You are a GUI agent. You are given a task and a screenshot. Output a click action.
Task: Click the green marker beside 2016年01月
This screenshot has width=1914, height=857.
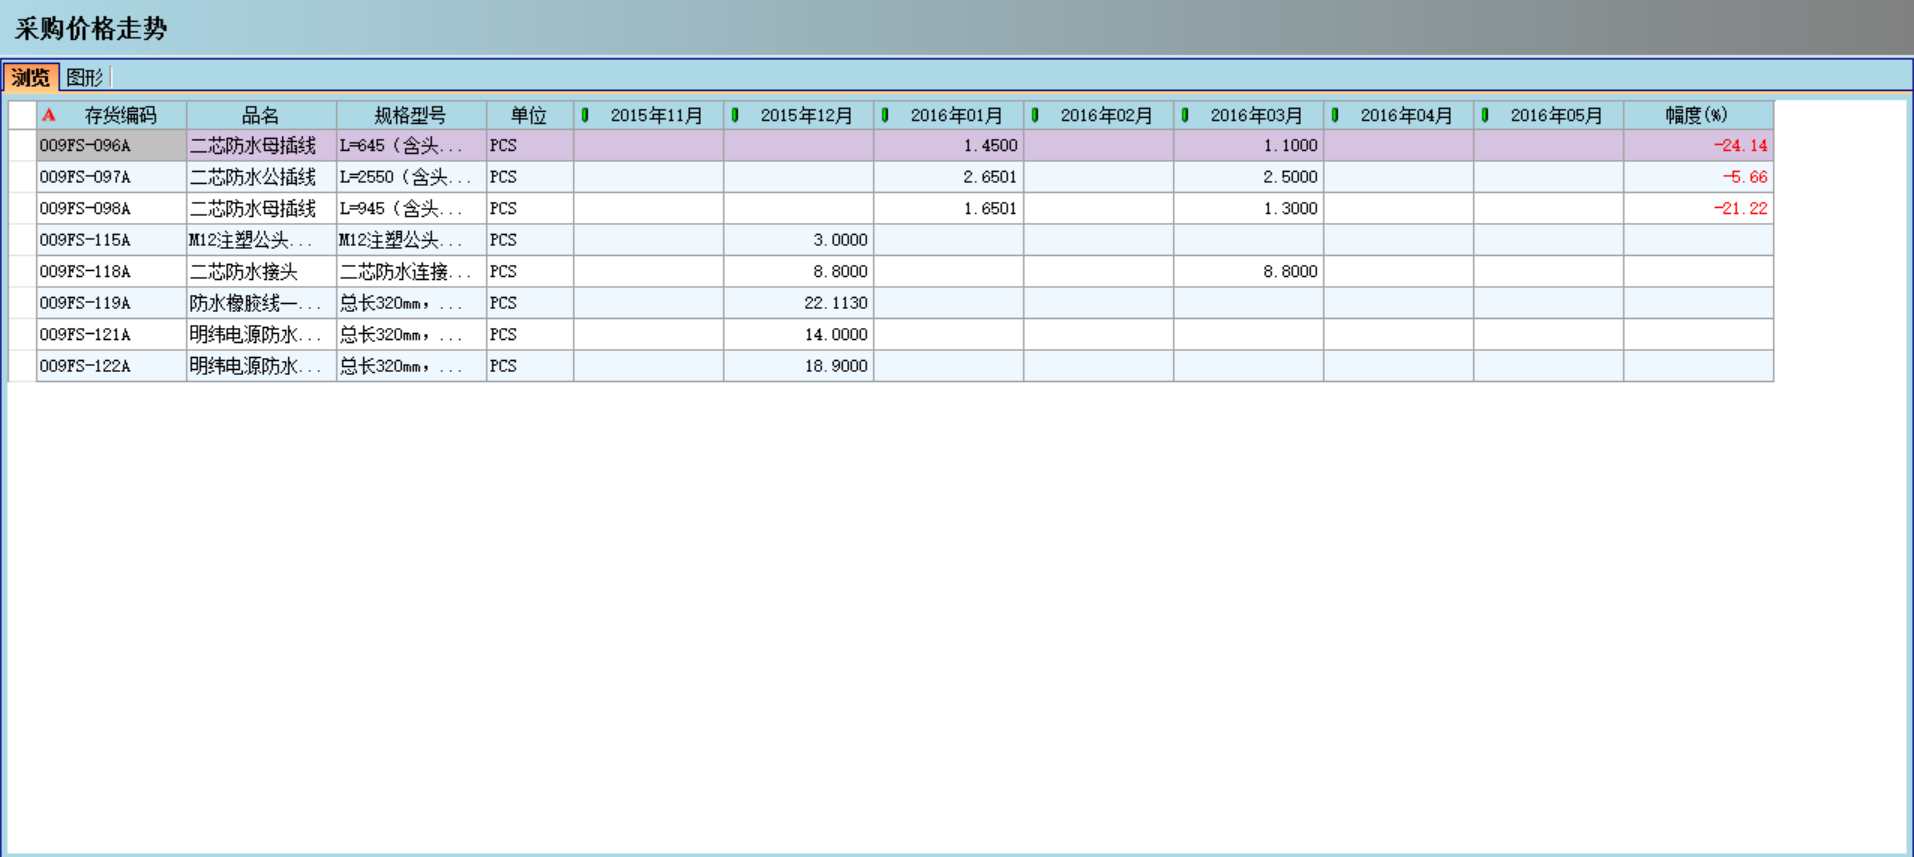pos(885,115)
